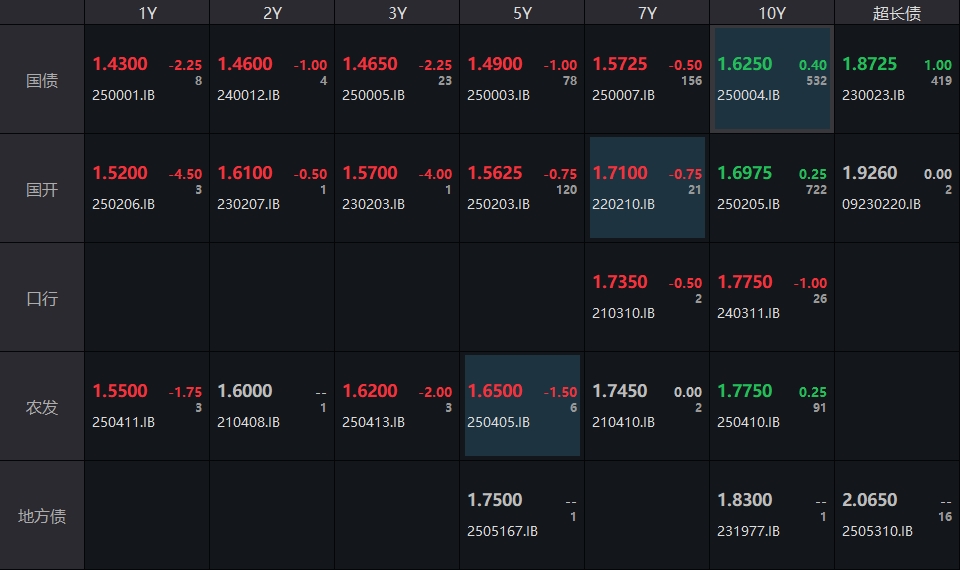Click bond code 250001.IB

pyautogui.click(x=124, y=95)
